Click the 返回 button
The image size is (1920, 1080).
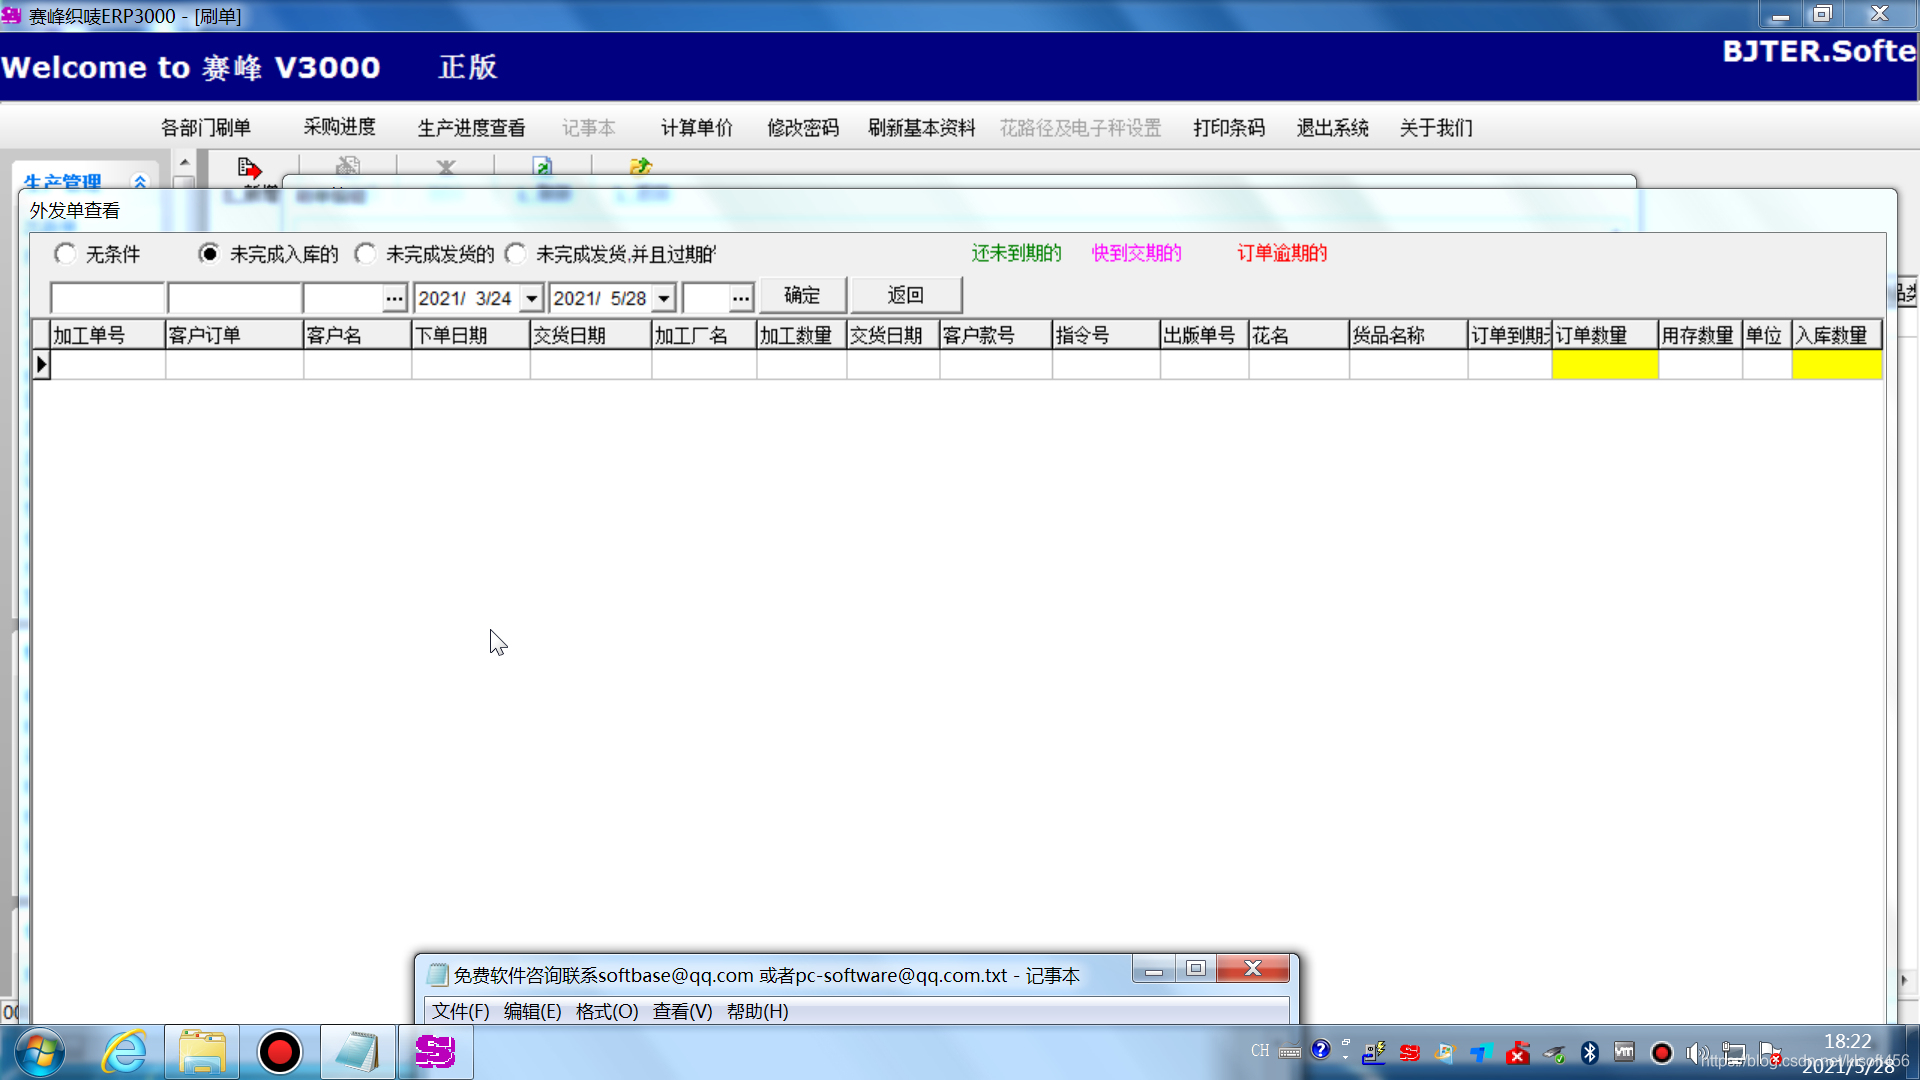coord(904,295)
